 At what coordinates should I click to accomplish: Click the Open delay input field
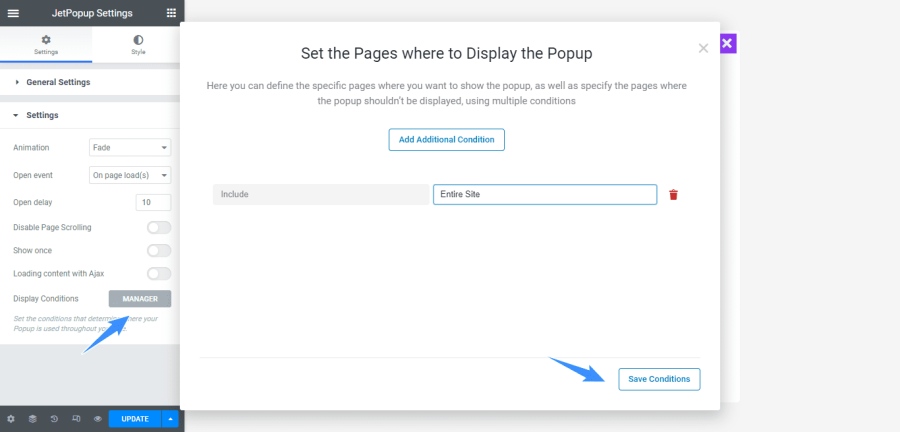tap(153, 203)
